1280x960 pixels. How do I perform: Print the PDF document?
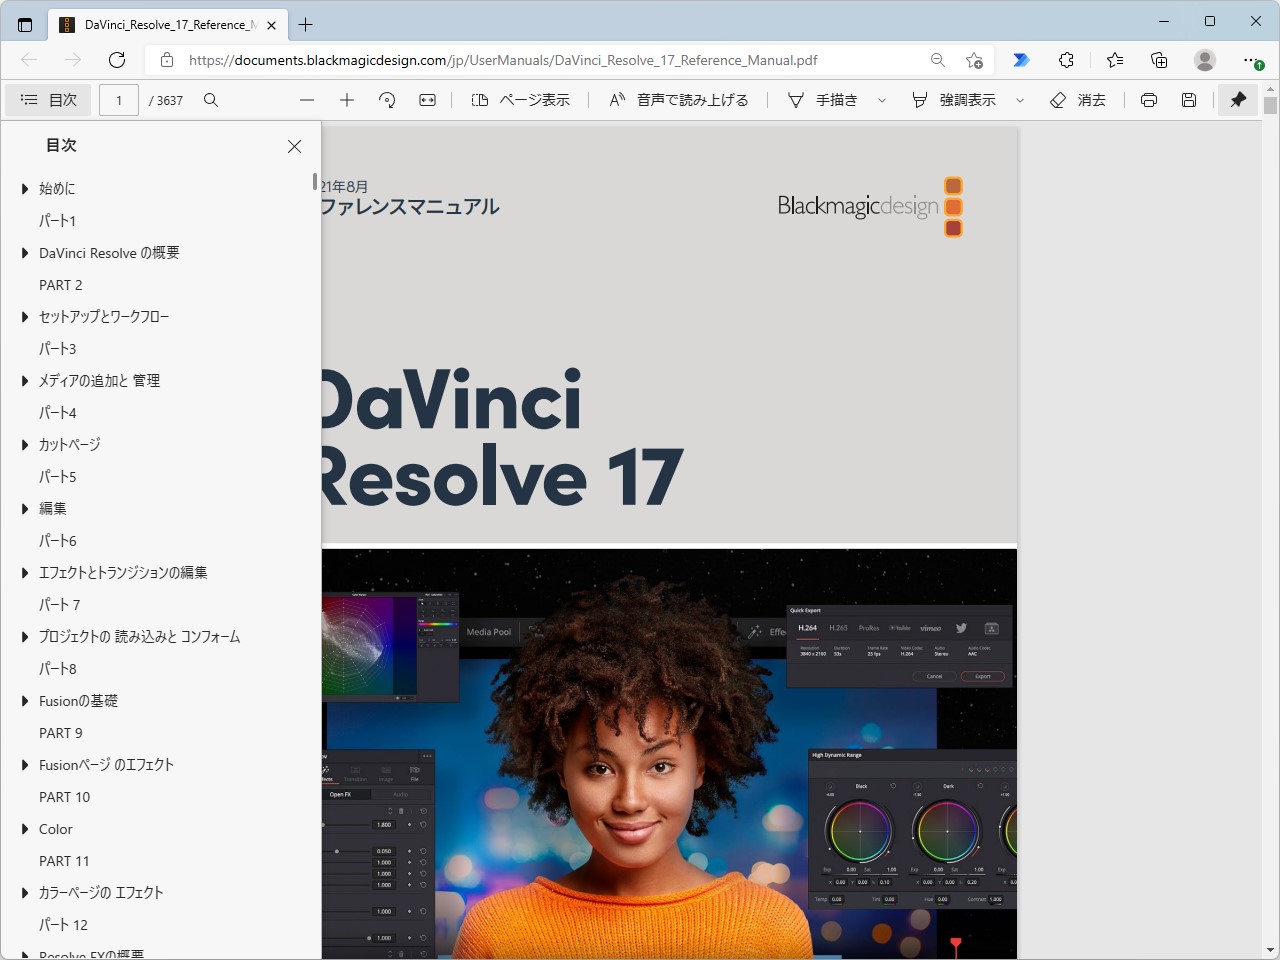[x=1148, y=100]
